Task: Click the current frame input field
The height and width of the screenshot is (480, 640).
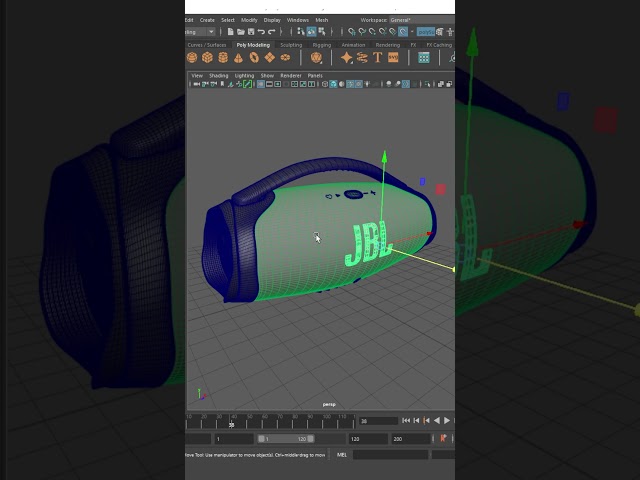Action: point(378,421)
